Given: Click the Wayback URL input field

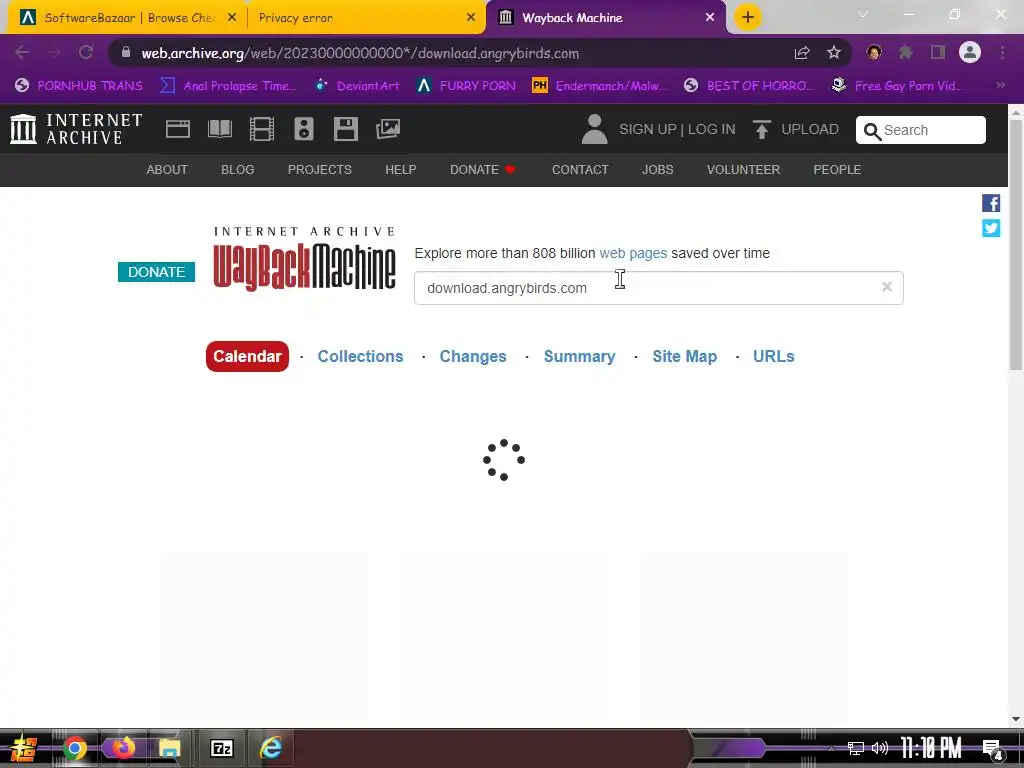Looking at the screenshot, I should point(658,288).
